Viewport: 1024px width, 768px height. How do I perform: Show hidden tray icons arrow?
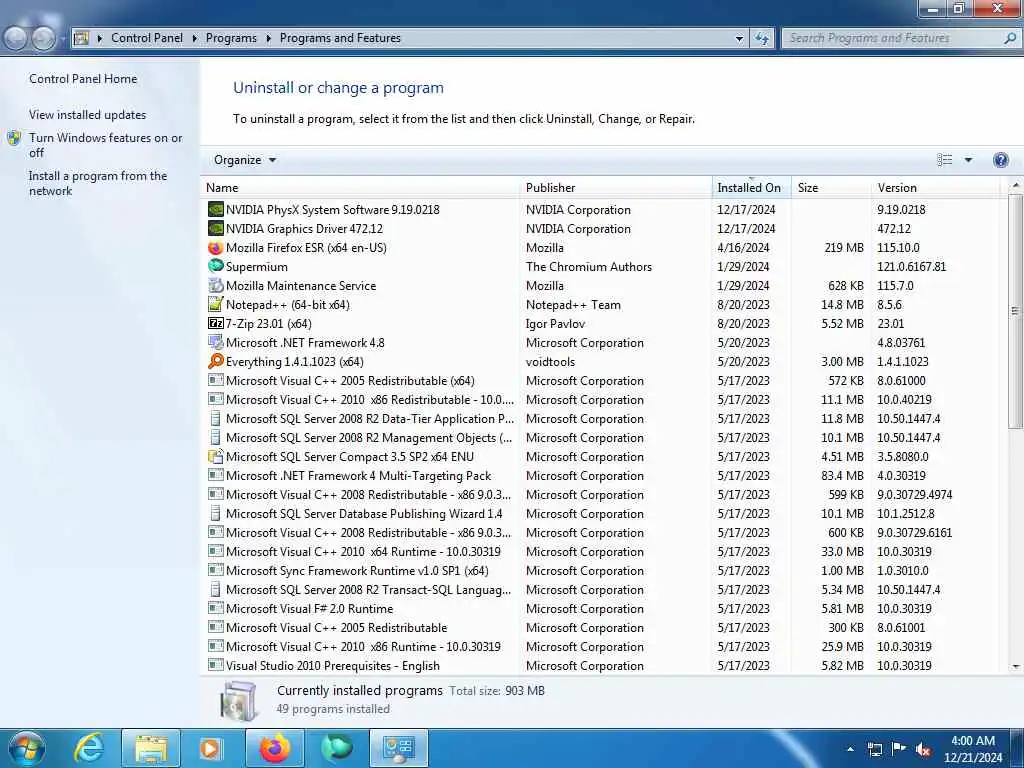[850, 749]
